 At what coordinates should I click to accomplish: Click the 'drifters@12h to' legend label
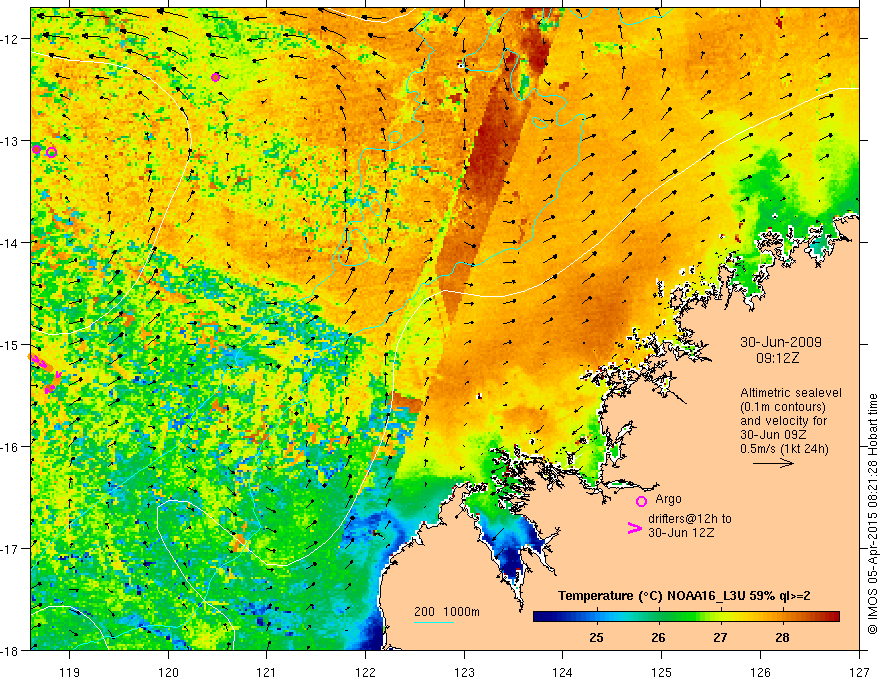click(x=690, y=519)
